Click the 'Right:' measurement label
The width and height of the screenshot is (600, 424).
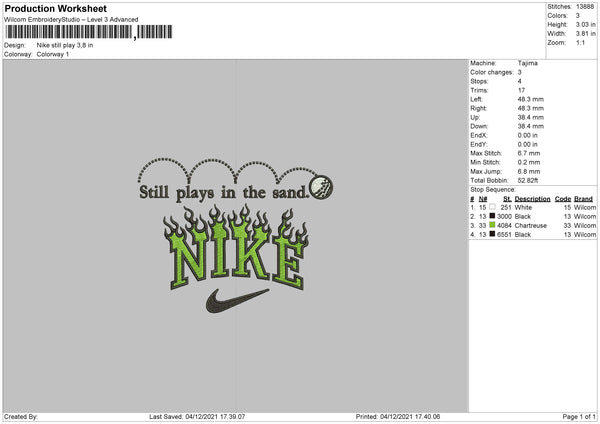click(478, 108)
